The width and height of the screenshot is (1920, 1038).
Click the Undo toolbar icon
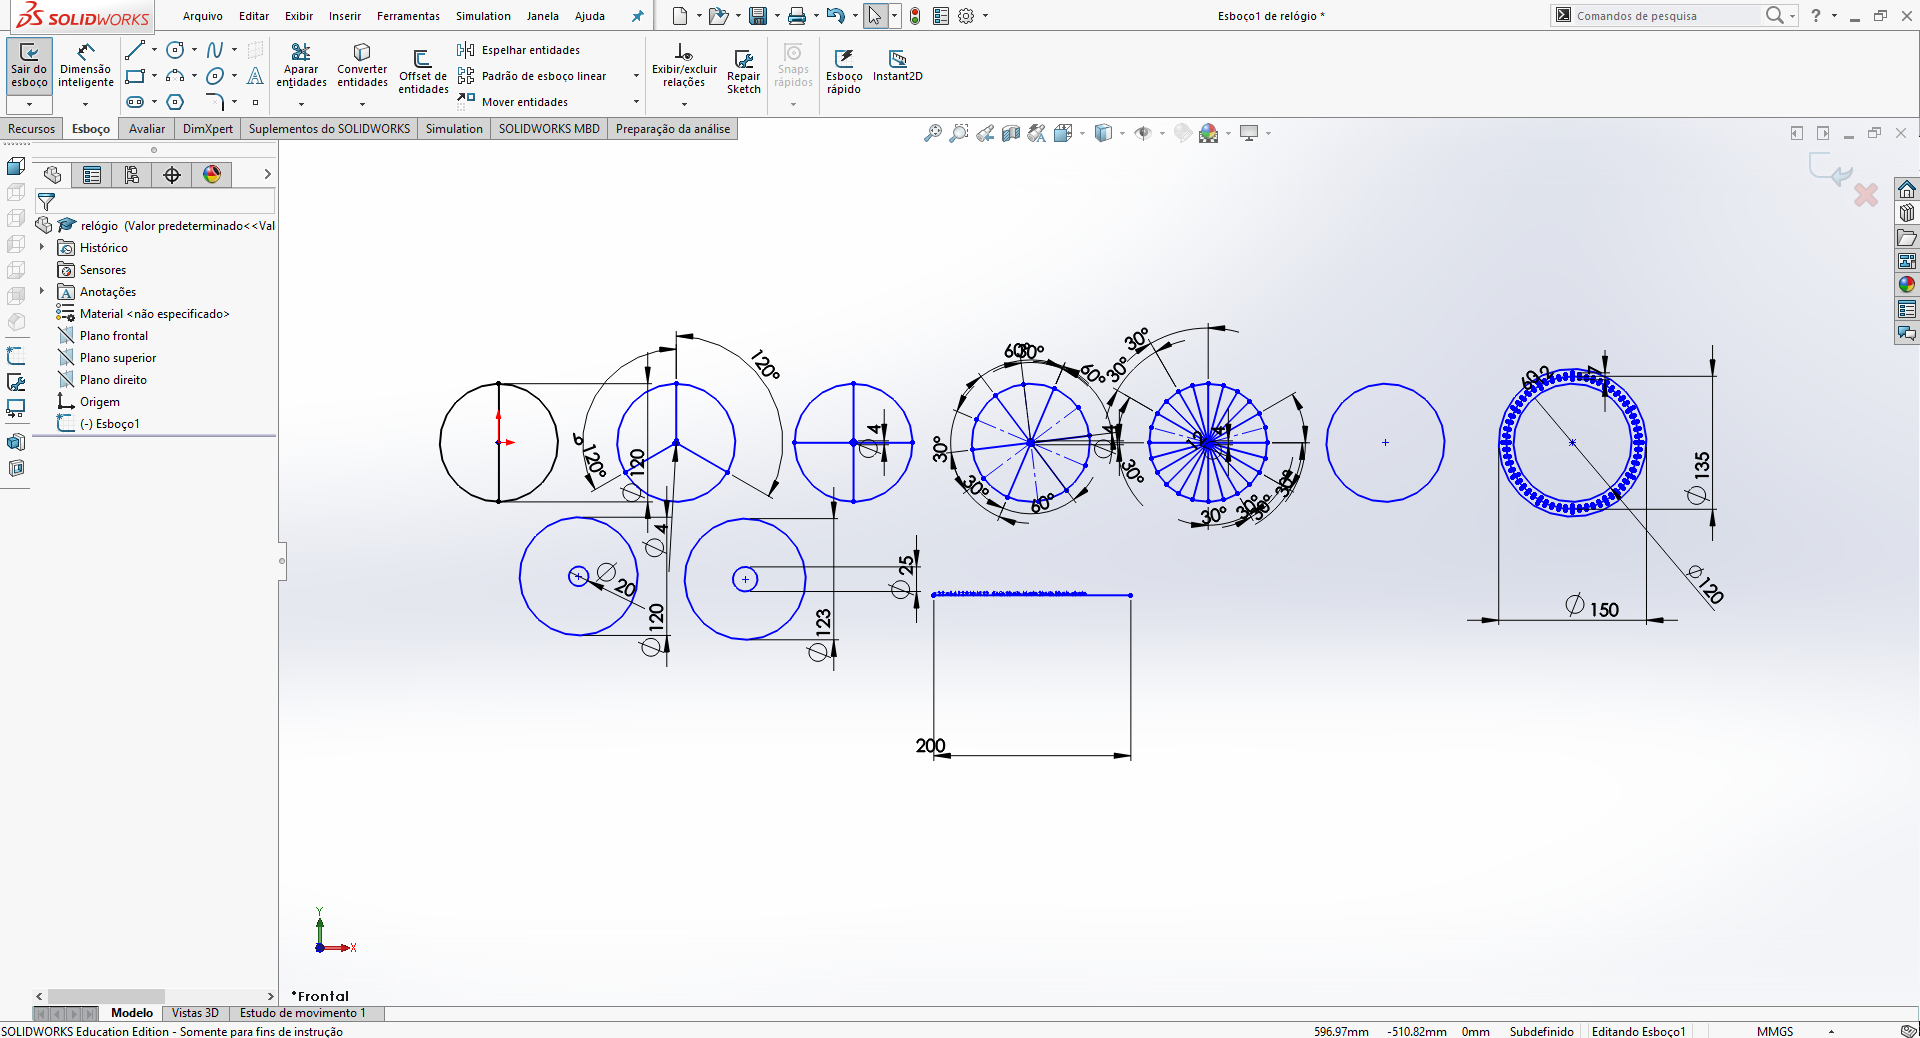[x=835, y=16]
